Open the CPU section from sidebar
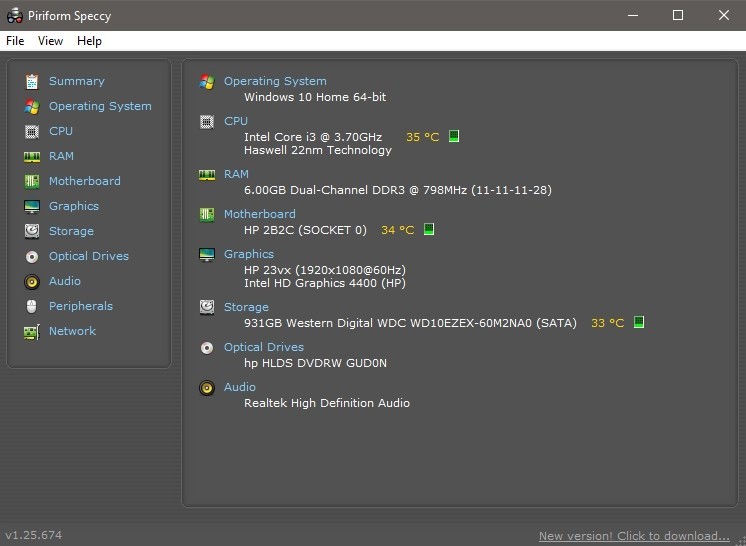 pyautogui.click(x=61, y=131)
